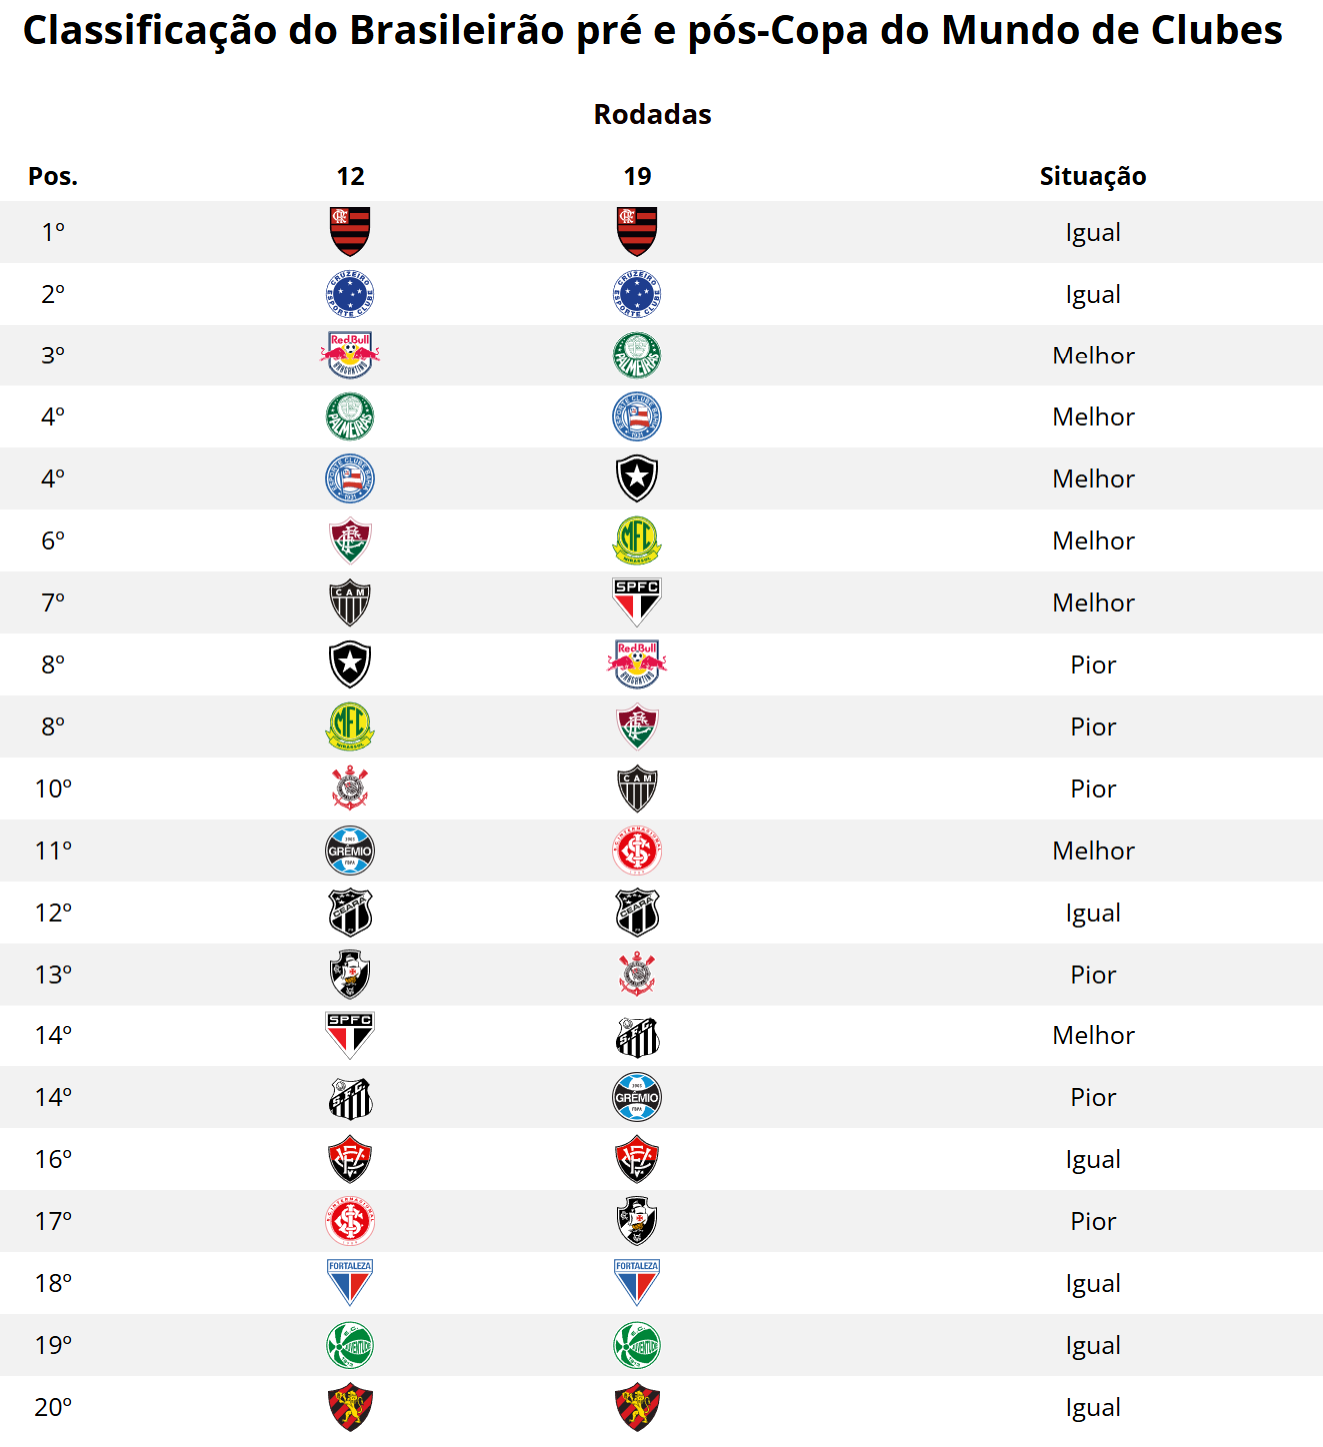Select the Cruzeiro crest in round 19 column
The width and height of the screenshot is (1323, 1447).
pyautogui.click(x=637, y=295)
